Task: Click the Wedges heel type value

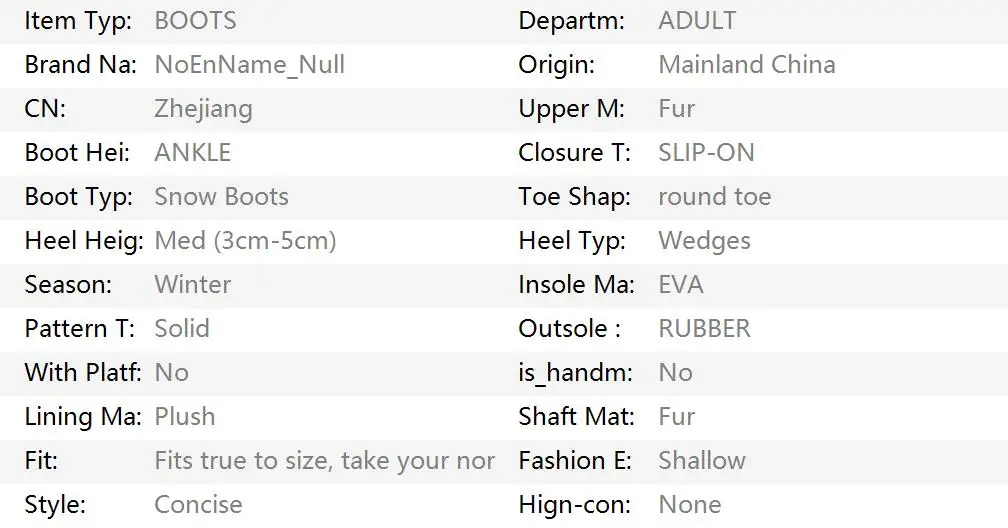Action: (704, 241)
